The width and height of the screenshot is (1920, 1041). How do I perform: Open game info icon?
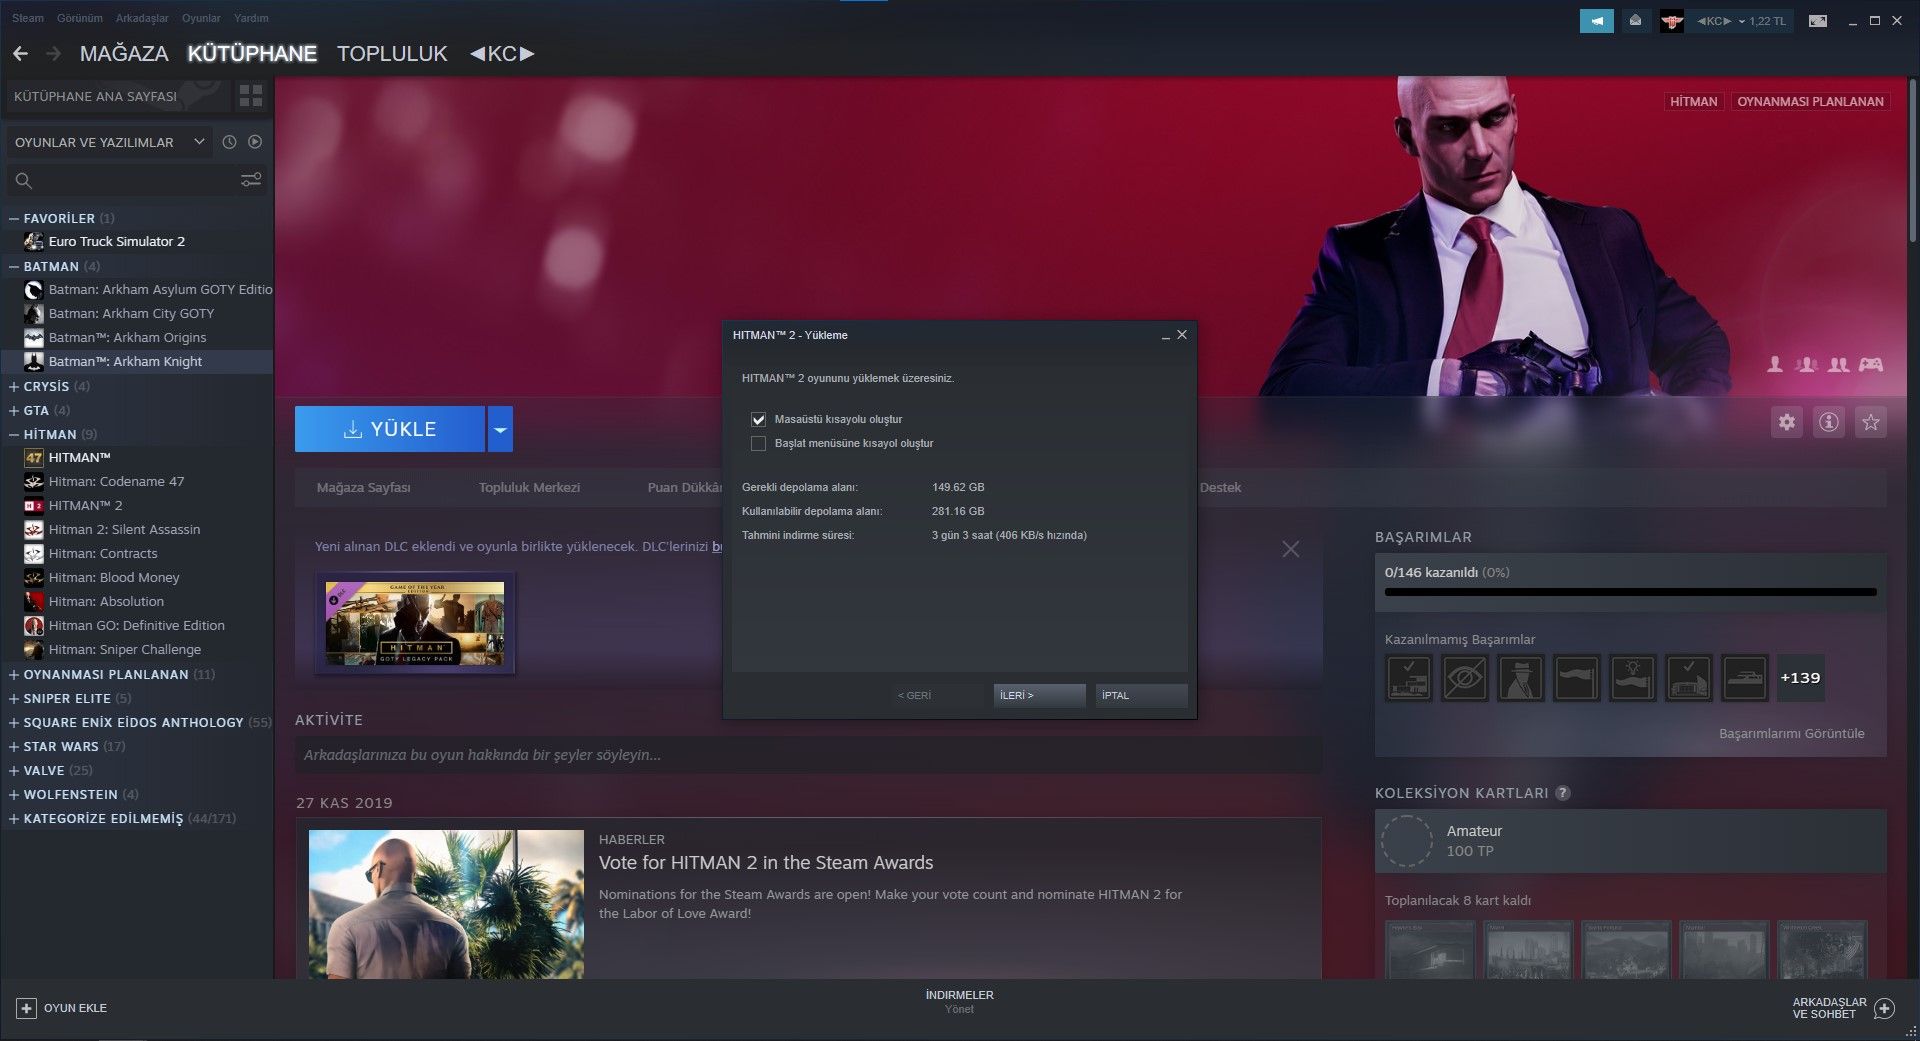pos(1829,422)
